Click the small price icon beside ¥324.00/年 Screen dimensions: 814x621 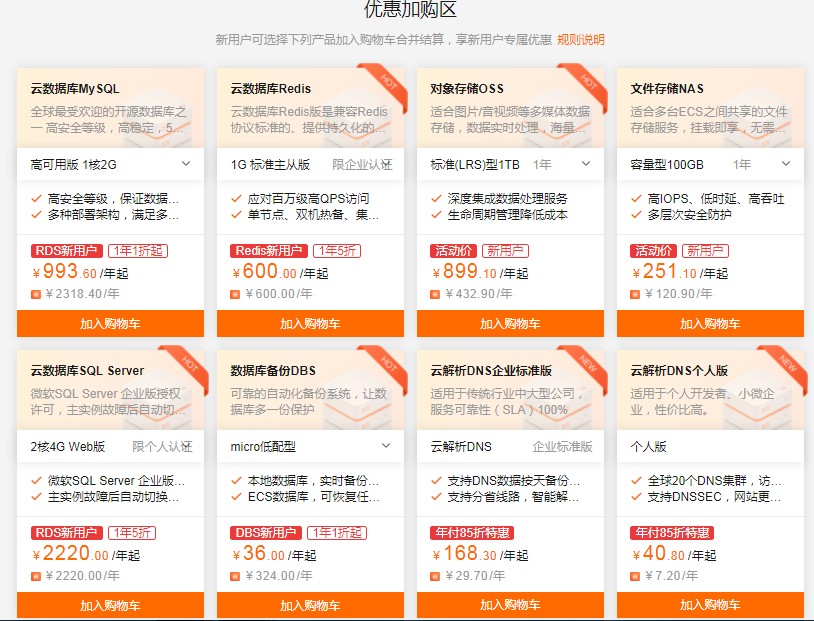click(235, 576)
